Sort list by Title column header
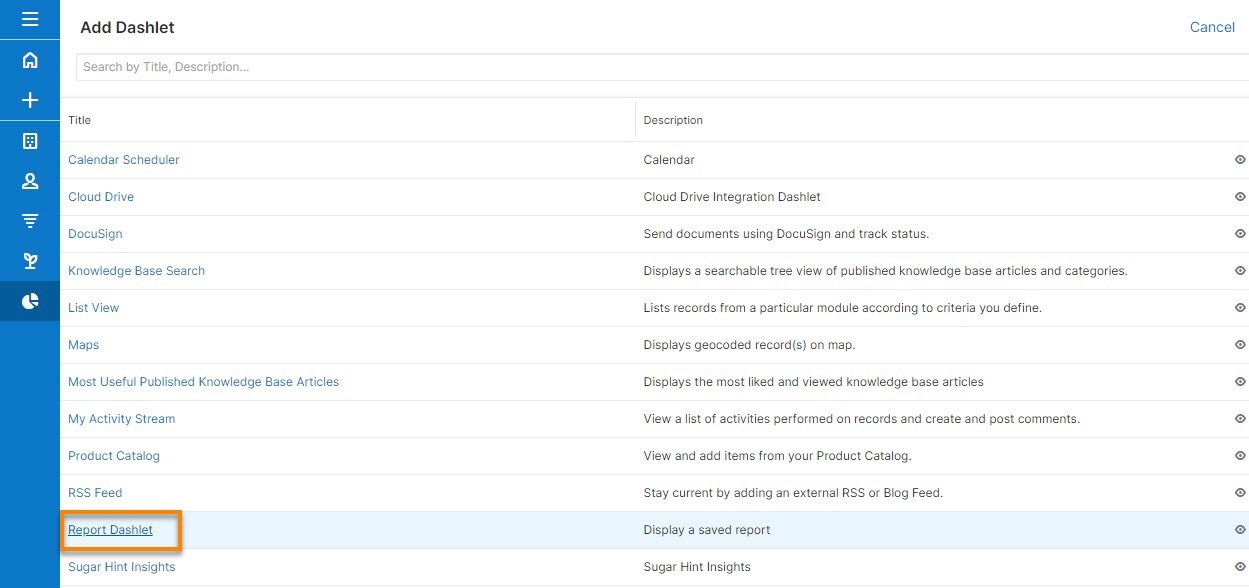 click(x=80, y=120)
